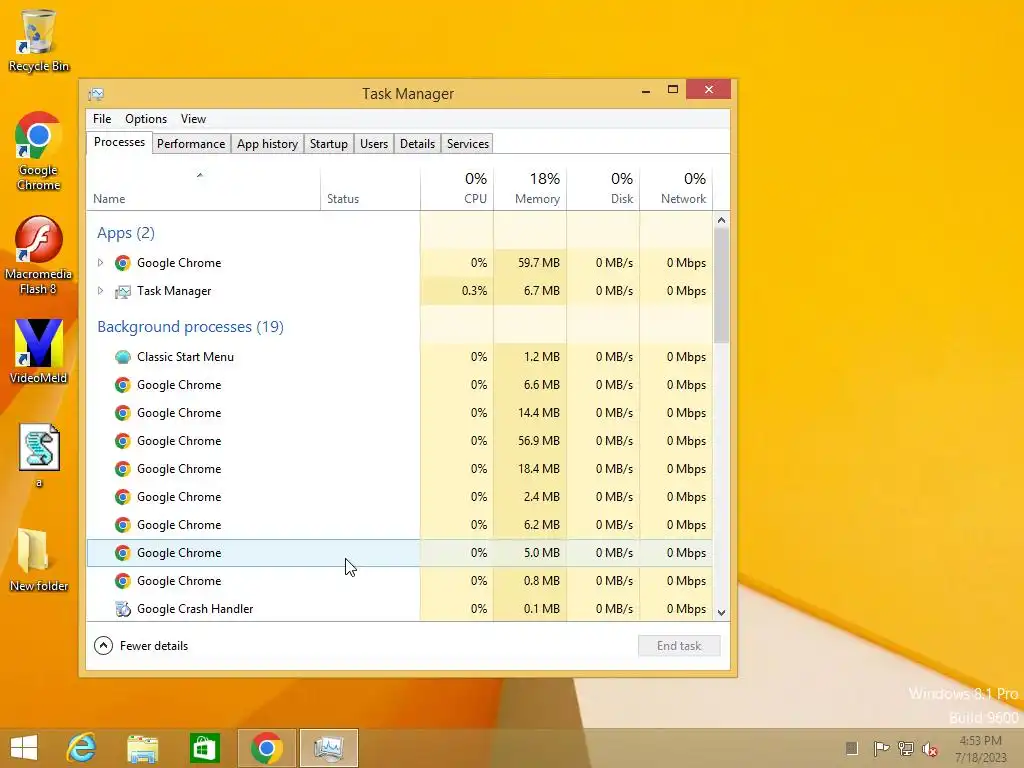The height and width of the screenshot is (768, 1024).
Task: Open File Explorer from the taskbar
Action: pos(142,748)
